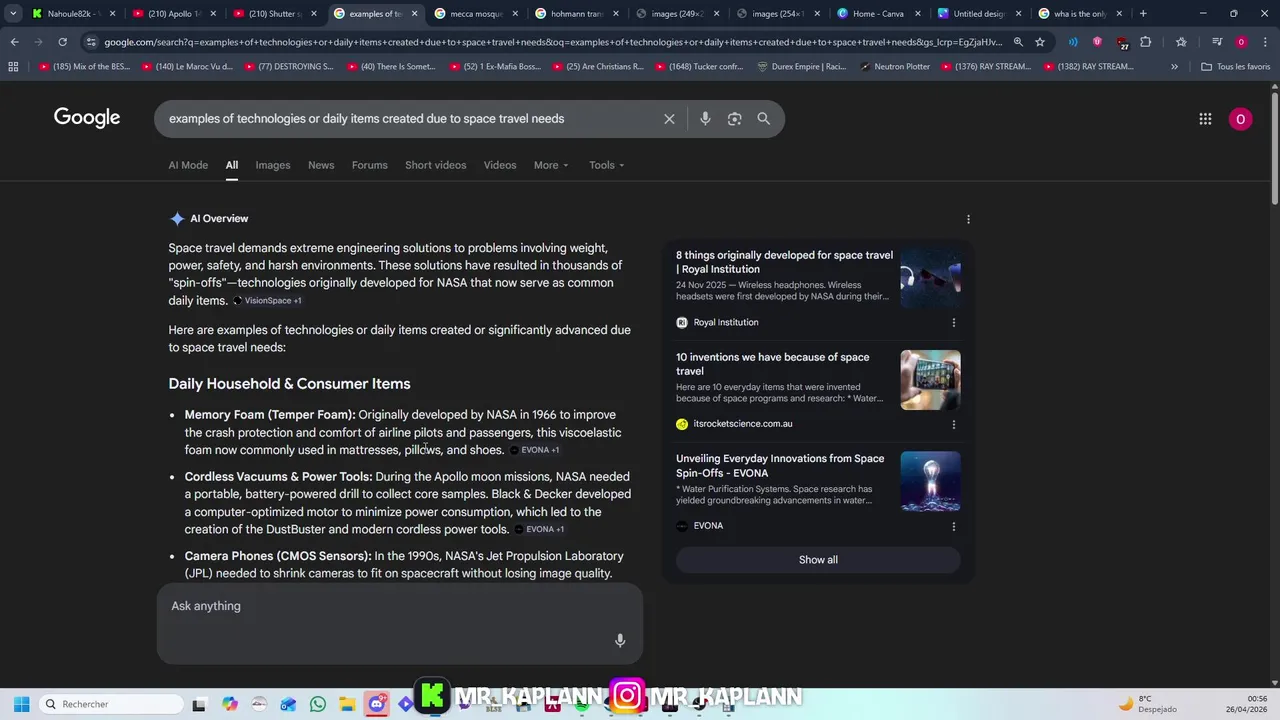
Task: Click the microphone in Ask anything box
Action: 620,640
